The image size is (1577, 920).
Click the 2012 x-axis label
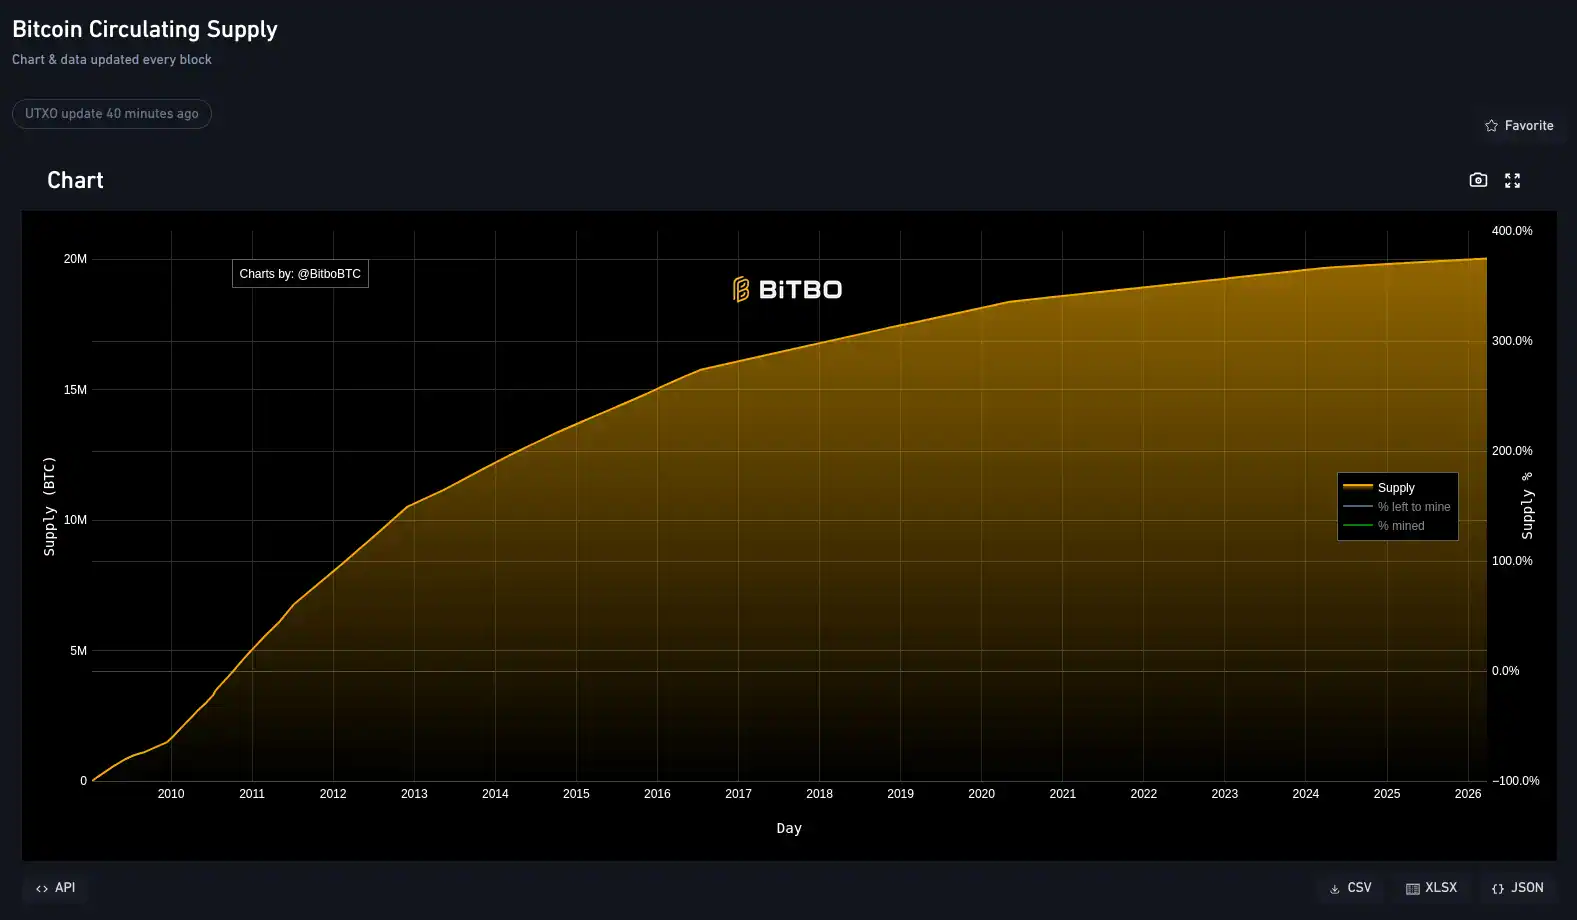pyautogui.click(x=333, y=794)
